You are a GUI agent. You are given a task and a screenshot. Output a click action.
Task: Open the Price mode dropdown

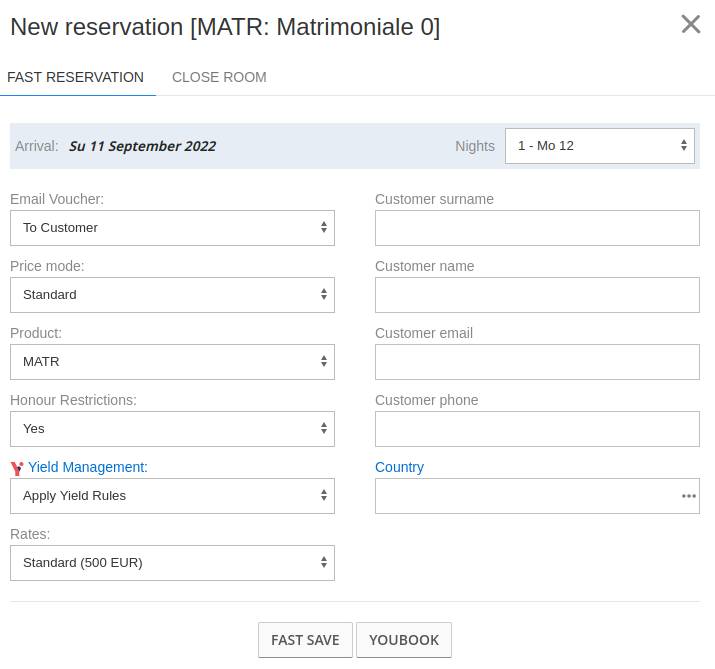[172, 295]
